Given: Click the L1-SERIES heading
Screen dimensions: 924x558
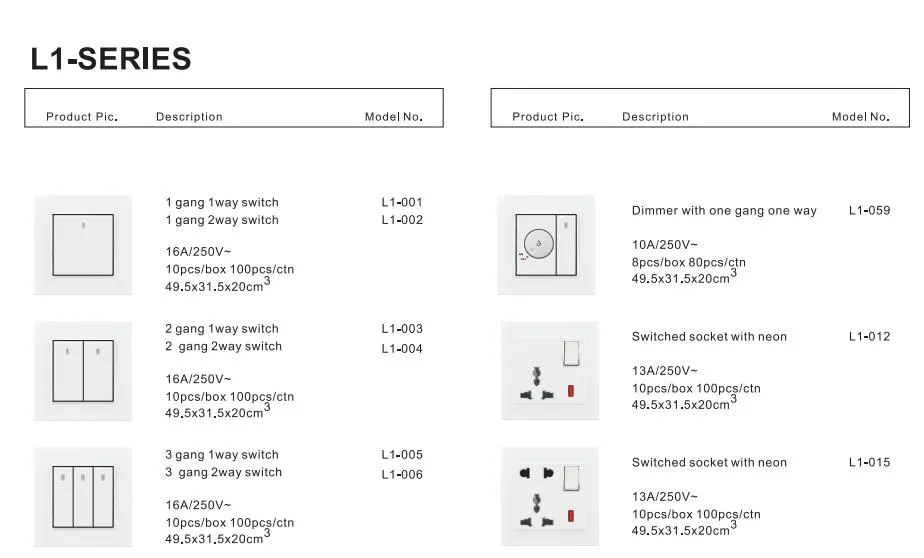Looking at the screenshot, I should click(x=111, y=59).
